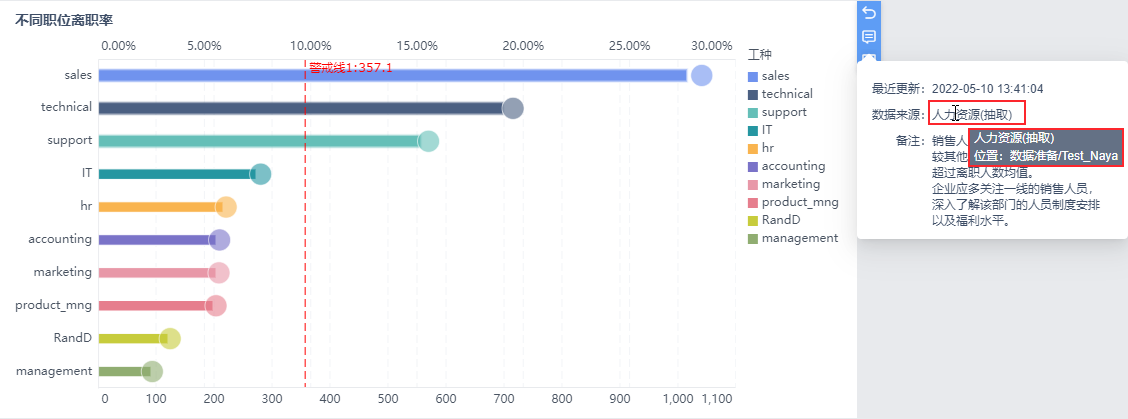
Task: Click the circle marker ending the sales bar
Action: [701, 76]
